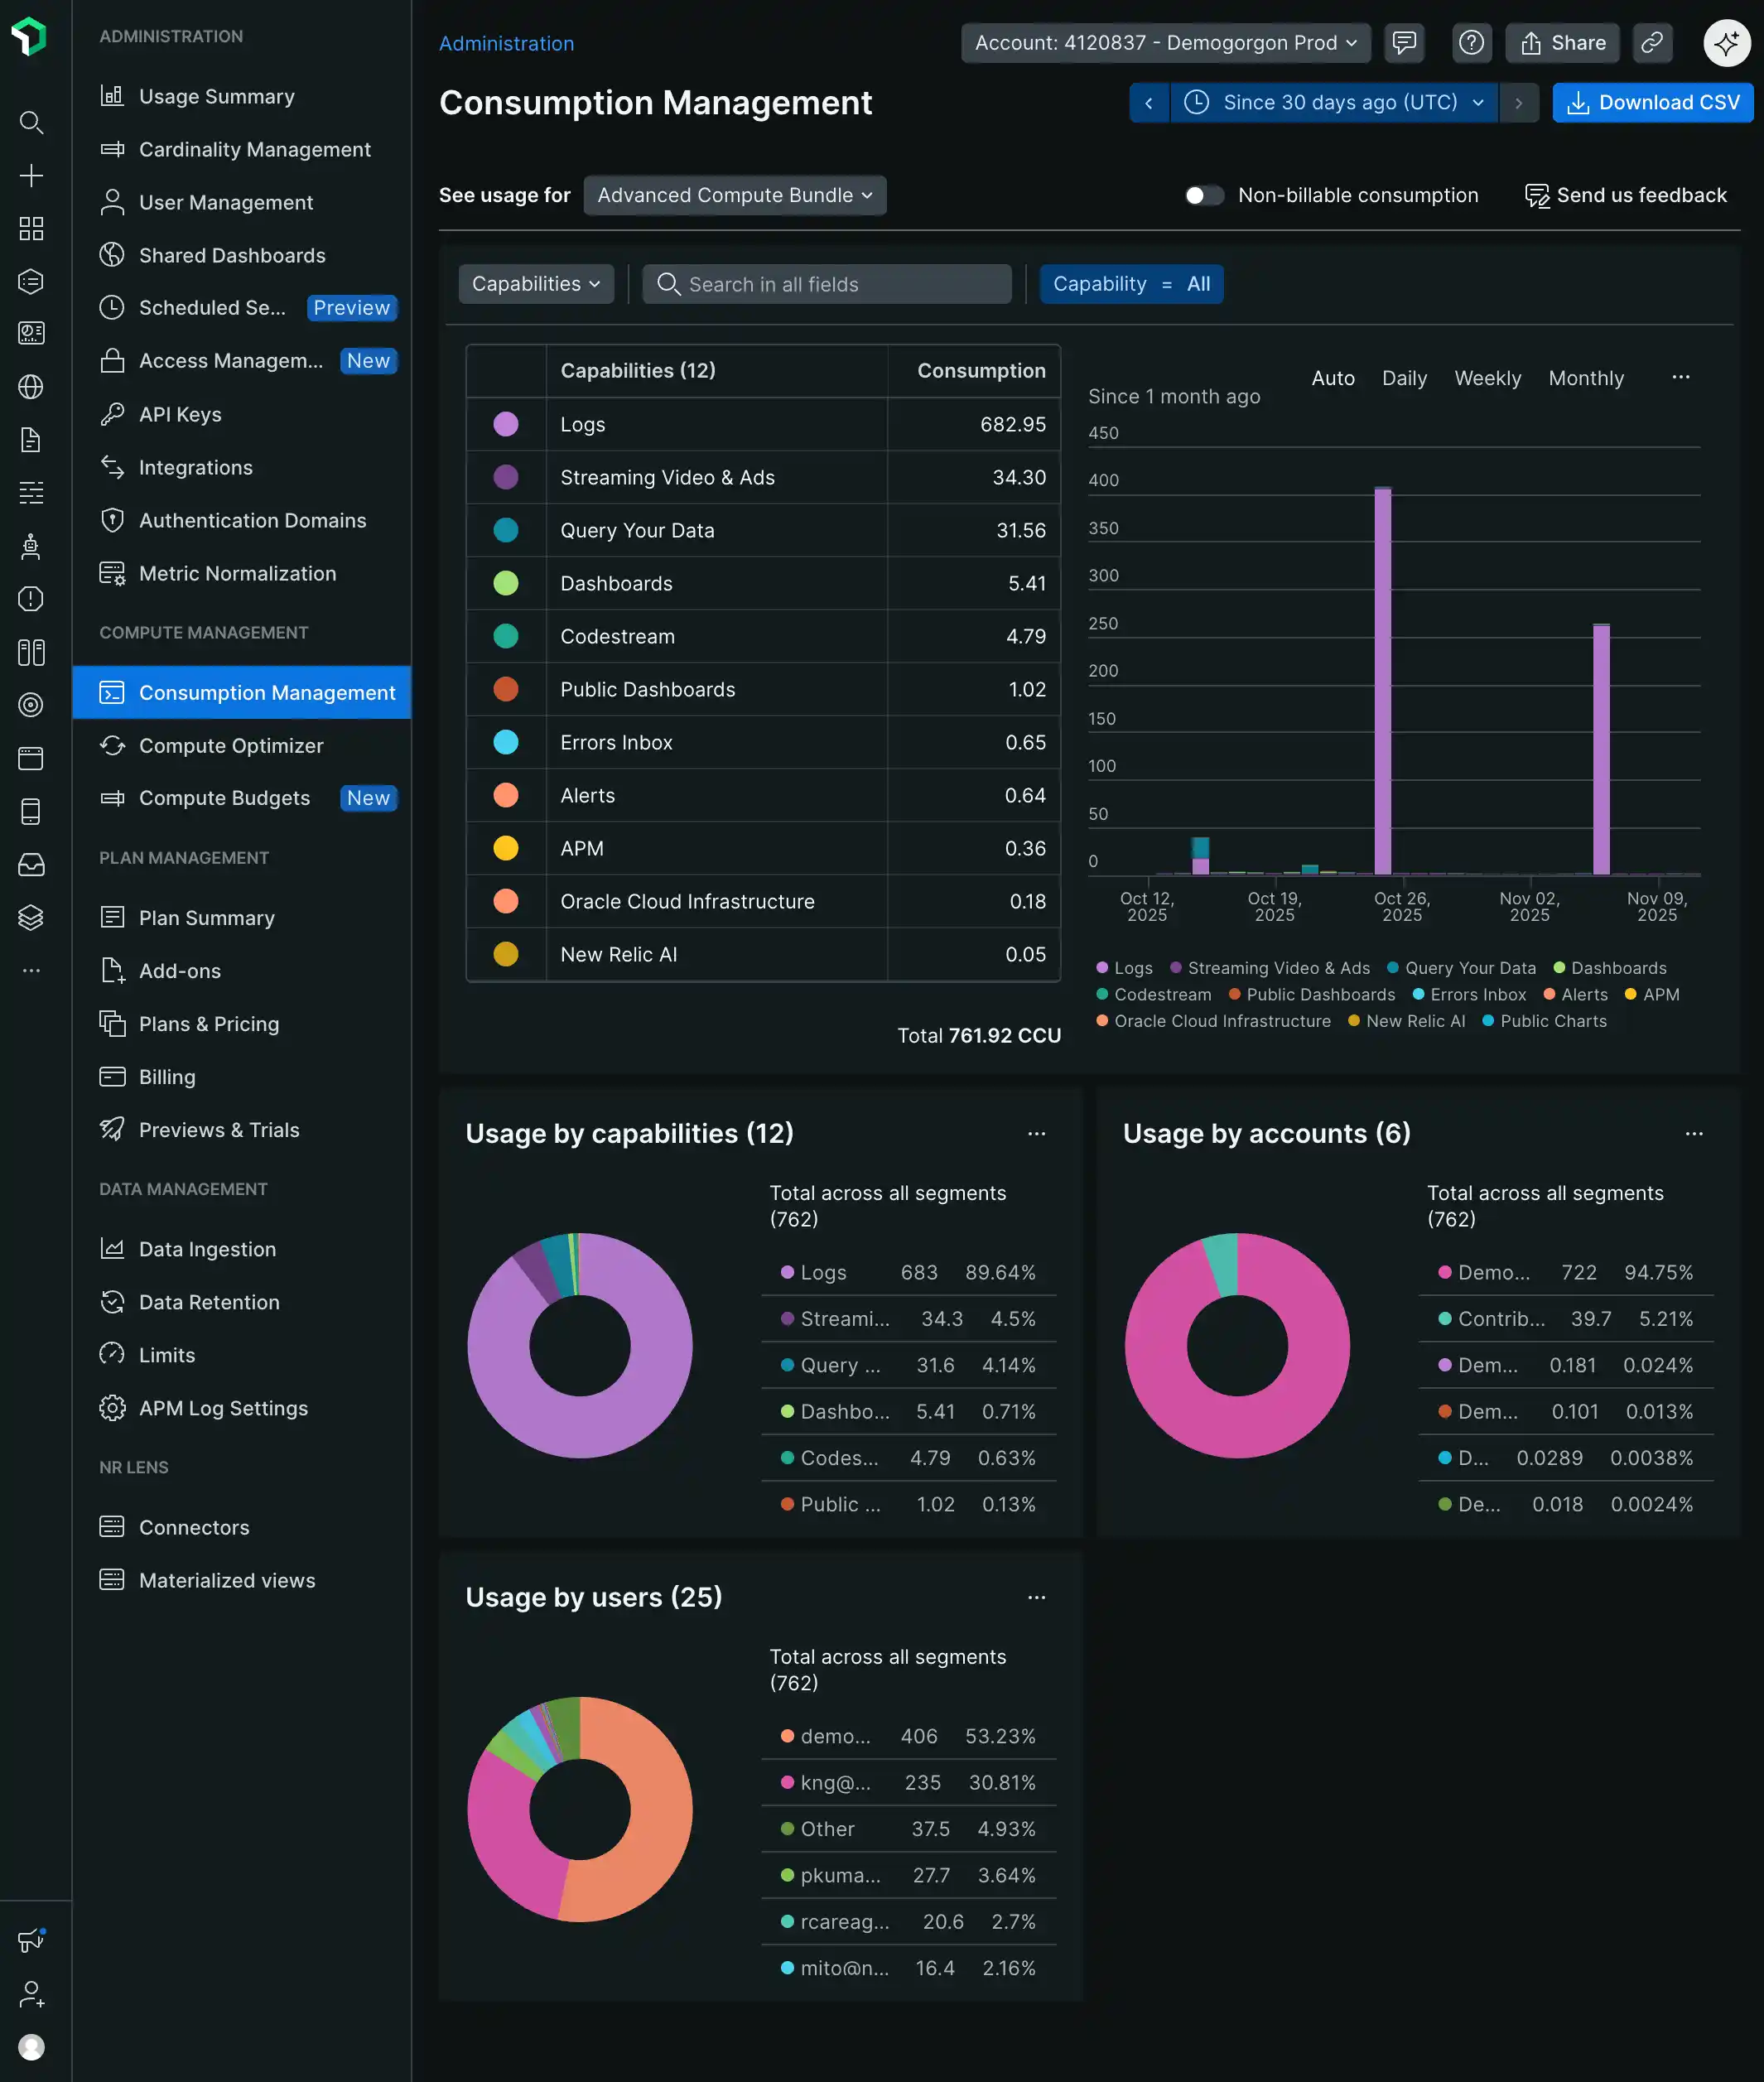Click the sparkle AI button in the top-right corner
Viewport: 1764px width, 2082px height.
tap(1725, 43)
